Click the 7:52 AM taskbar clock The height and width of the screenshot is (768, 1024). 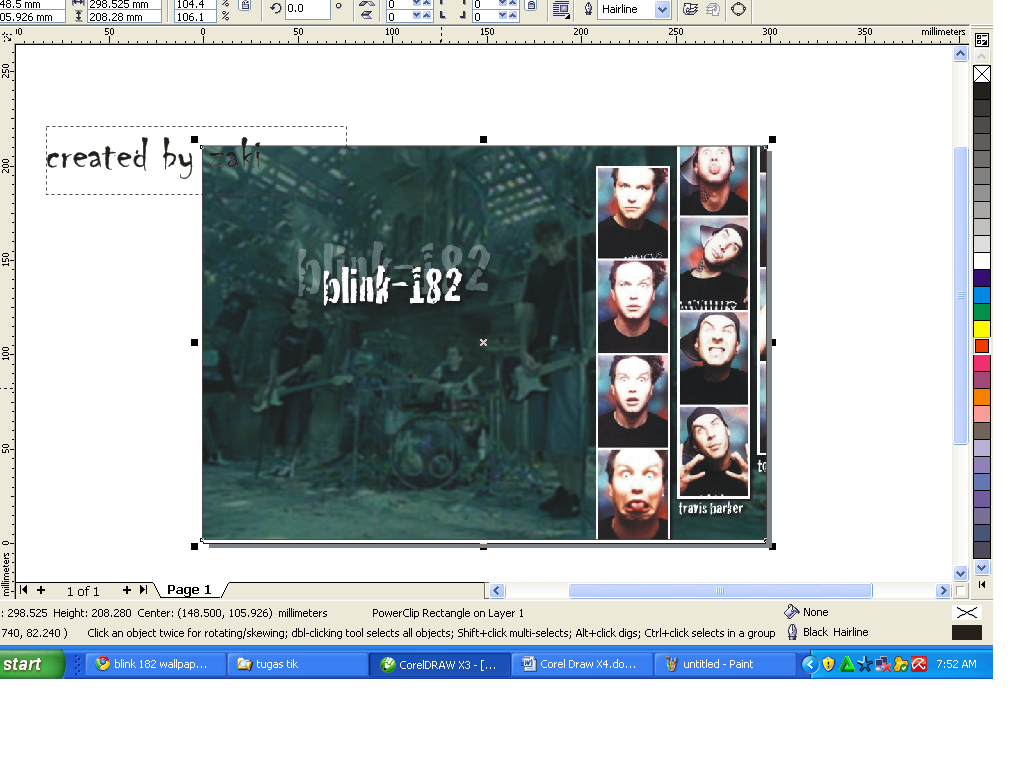(957, 664)
